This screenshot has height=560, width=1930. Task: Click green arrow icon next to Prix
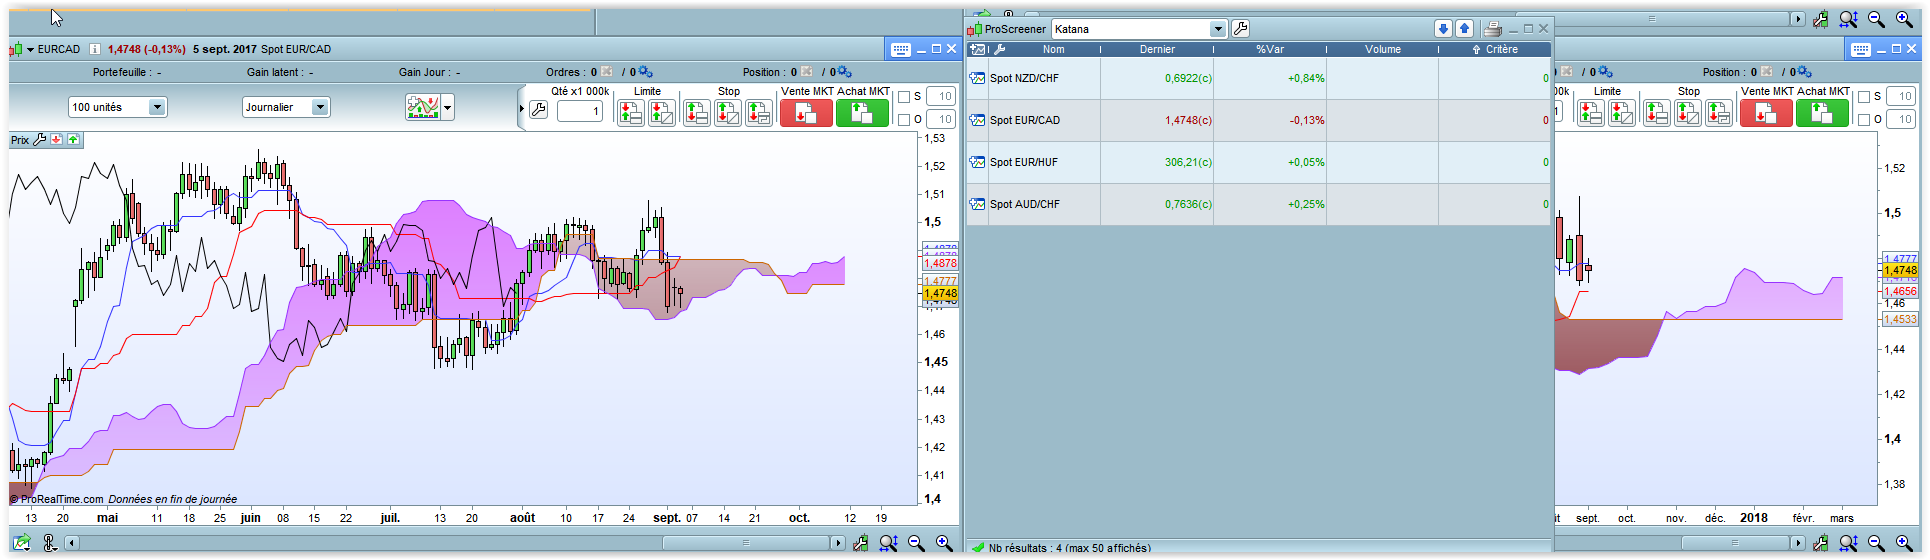pos(73,140)
